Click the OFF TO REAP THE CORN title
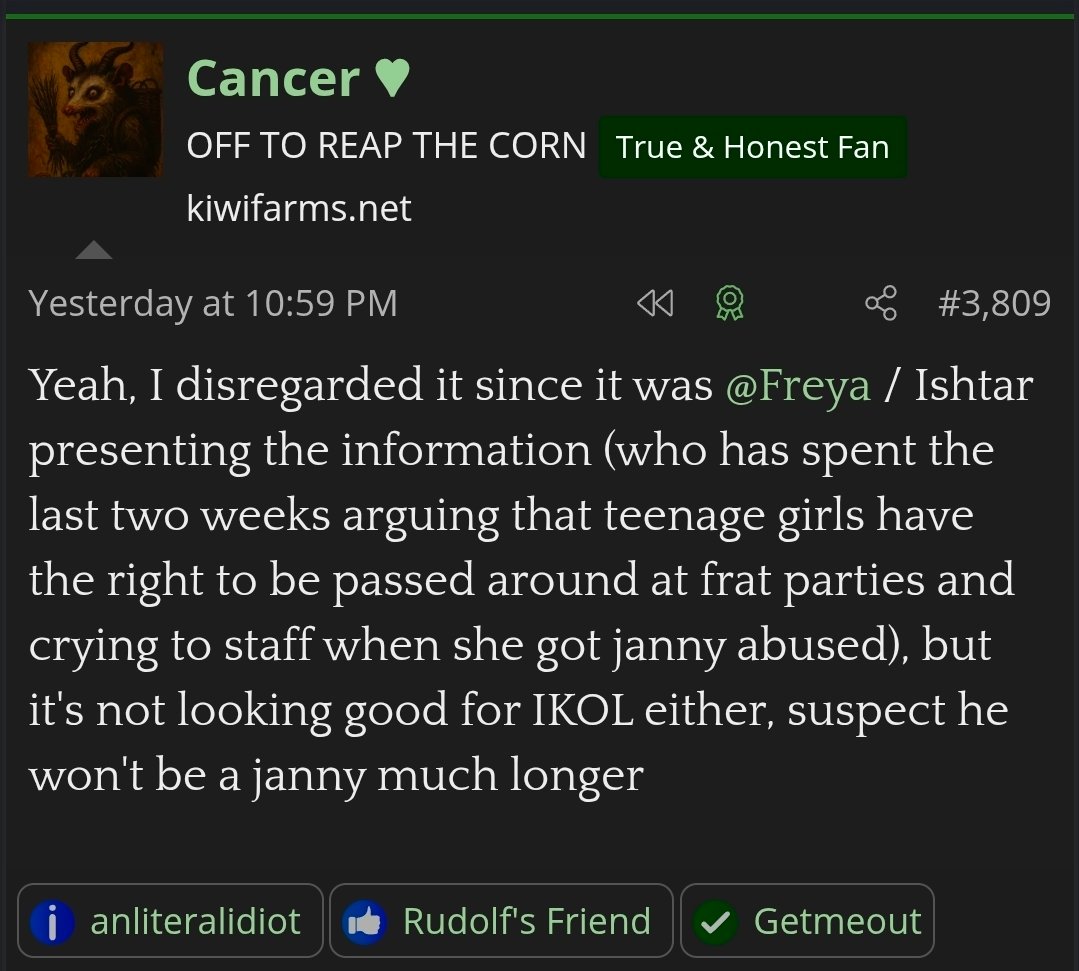The image size is (1079, 971). pos(386,147)
